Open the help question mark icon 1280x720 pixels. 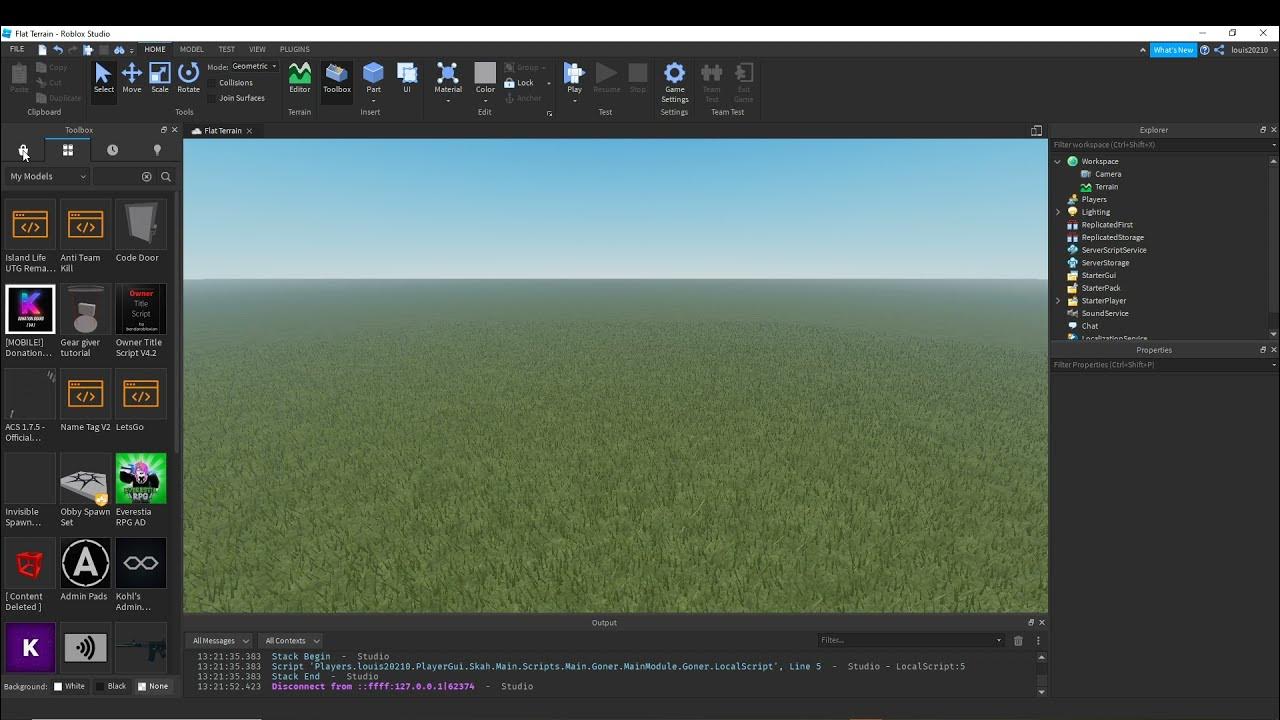coord(1205,49)
